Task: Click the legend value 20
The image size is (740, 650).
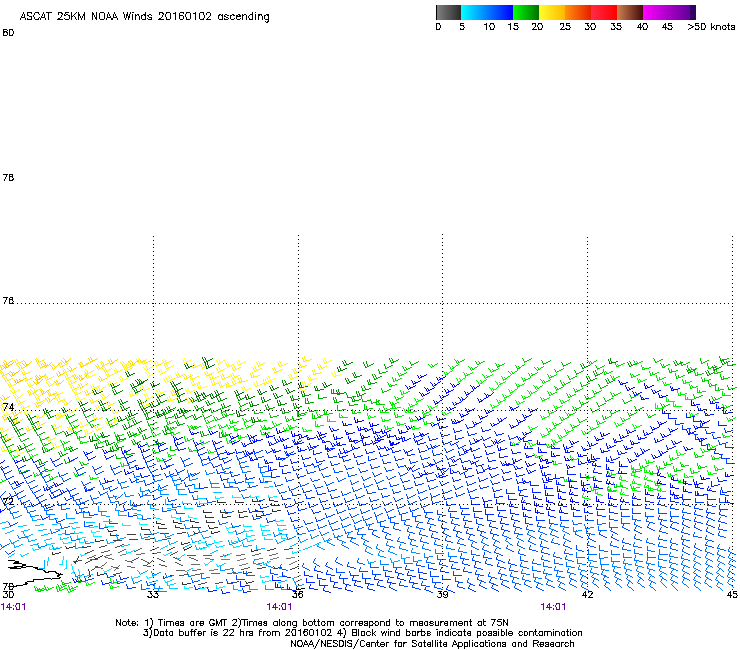Action: coord(537,27)
